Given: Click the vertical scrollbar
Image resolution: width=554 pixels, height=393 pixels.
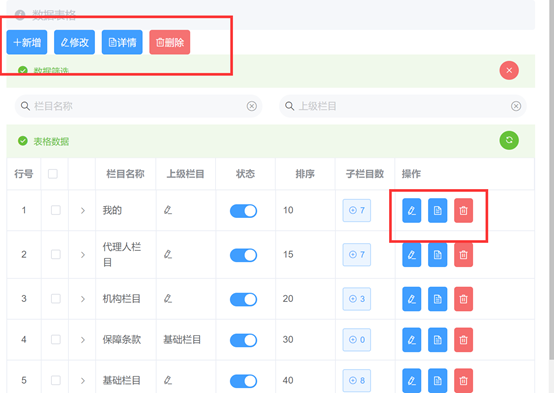Looking at the screenshot, I should coord(552,180).
